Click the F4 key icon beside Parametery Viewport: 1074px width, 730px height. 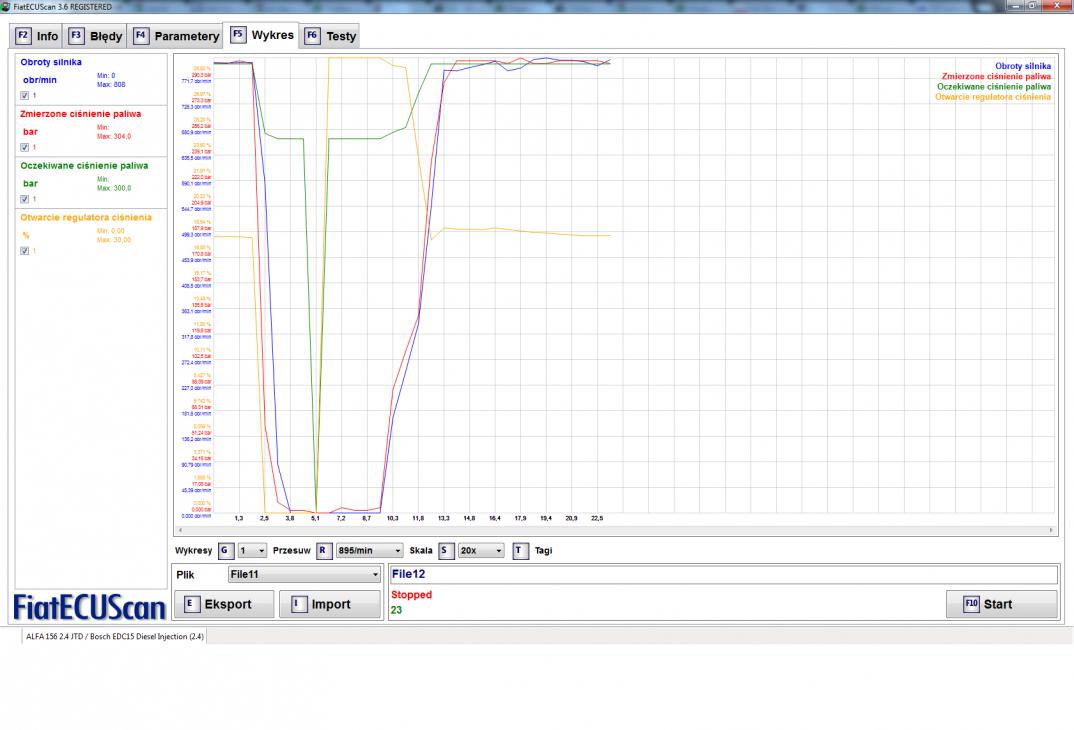click(x=141, y=36)
